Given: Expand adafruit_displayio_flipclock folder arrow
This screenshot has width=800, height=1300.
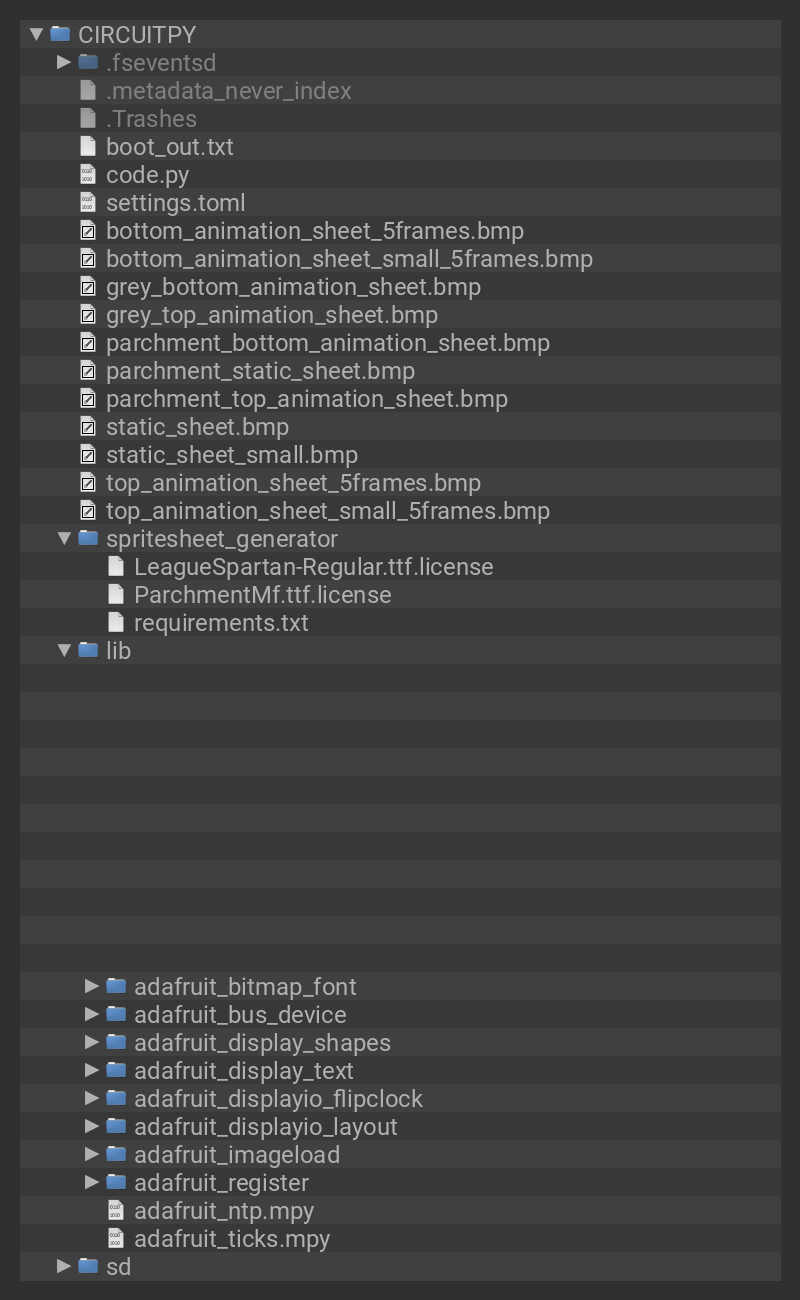Looking at the screenshot, I should 92,1098.
